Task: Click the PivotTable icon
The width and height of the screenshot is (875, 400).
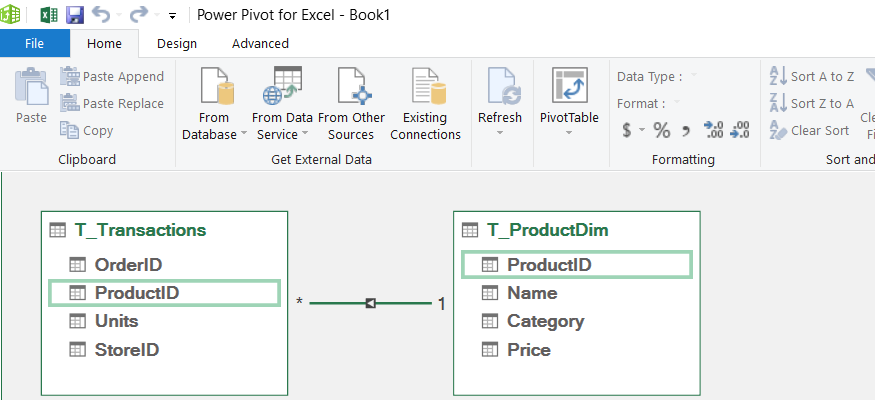Action: coord(570,85)
